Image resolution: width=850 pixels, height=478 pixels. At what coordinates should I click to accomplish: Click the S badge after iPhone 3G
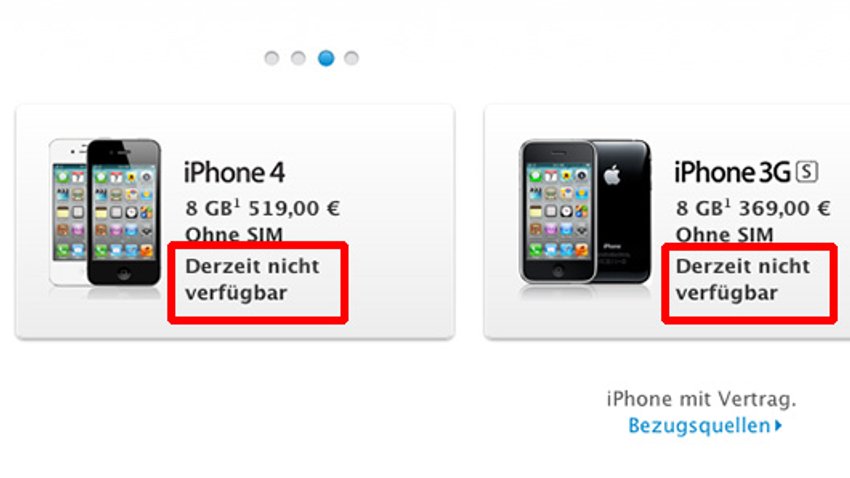807,172
